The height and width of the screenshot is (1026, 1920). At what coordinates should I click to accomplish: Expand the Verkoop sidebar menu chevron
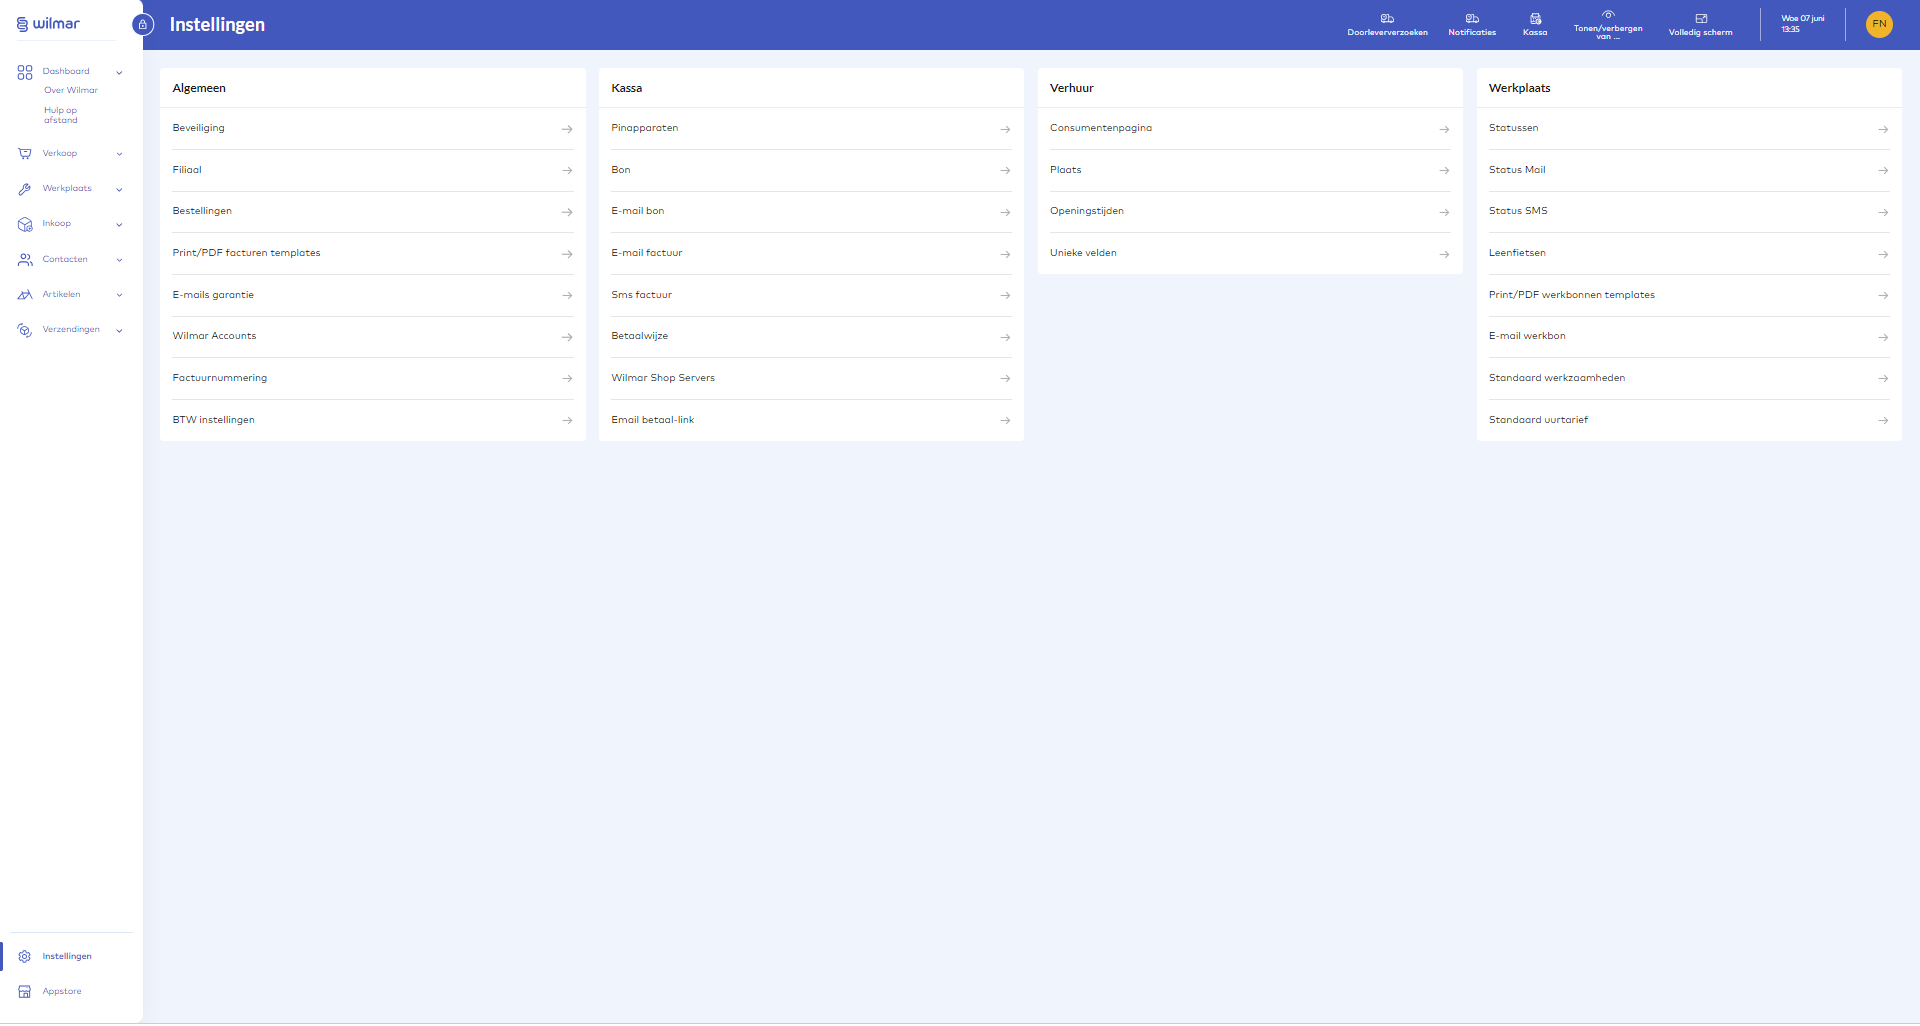119,154
